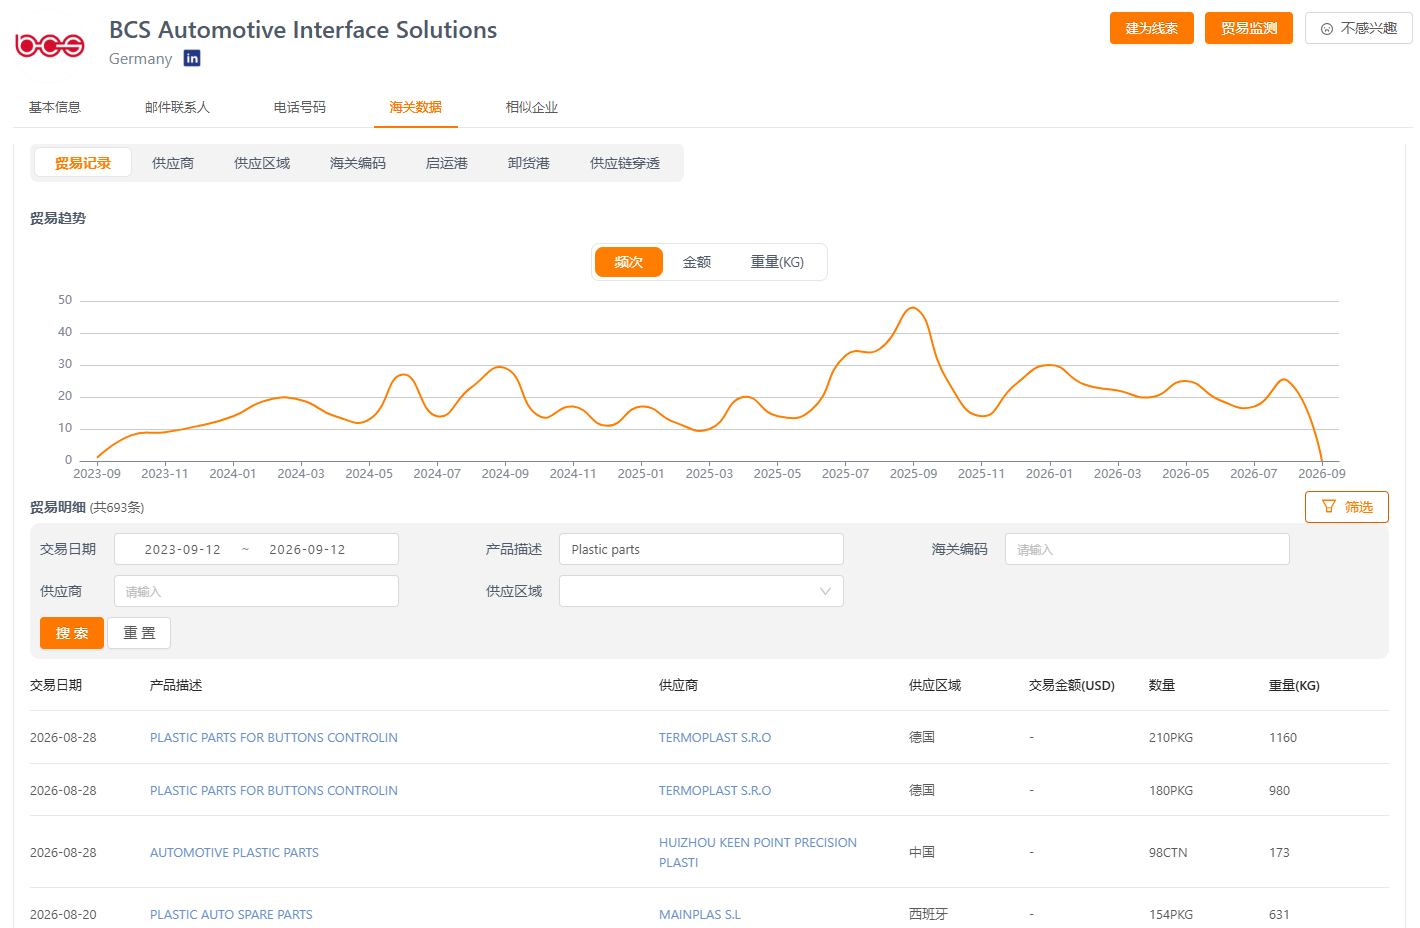
Task: Switch chart to 金额 view
Action: [697, 262]
